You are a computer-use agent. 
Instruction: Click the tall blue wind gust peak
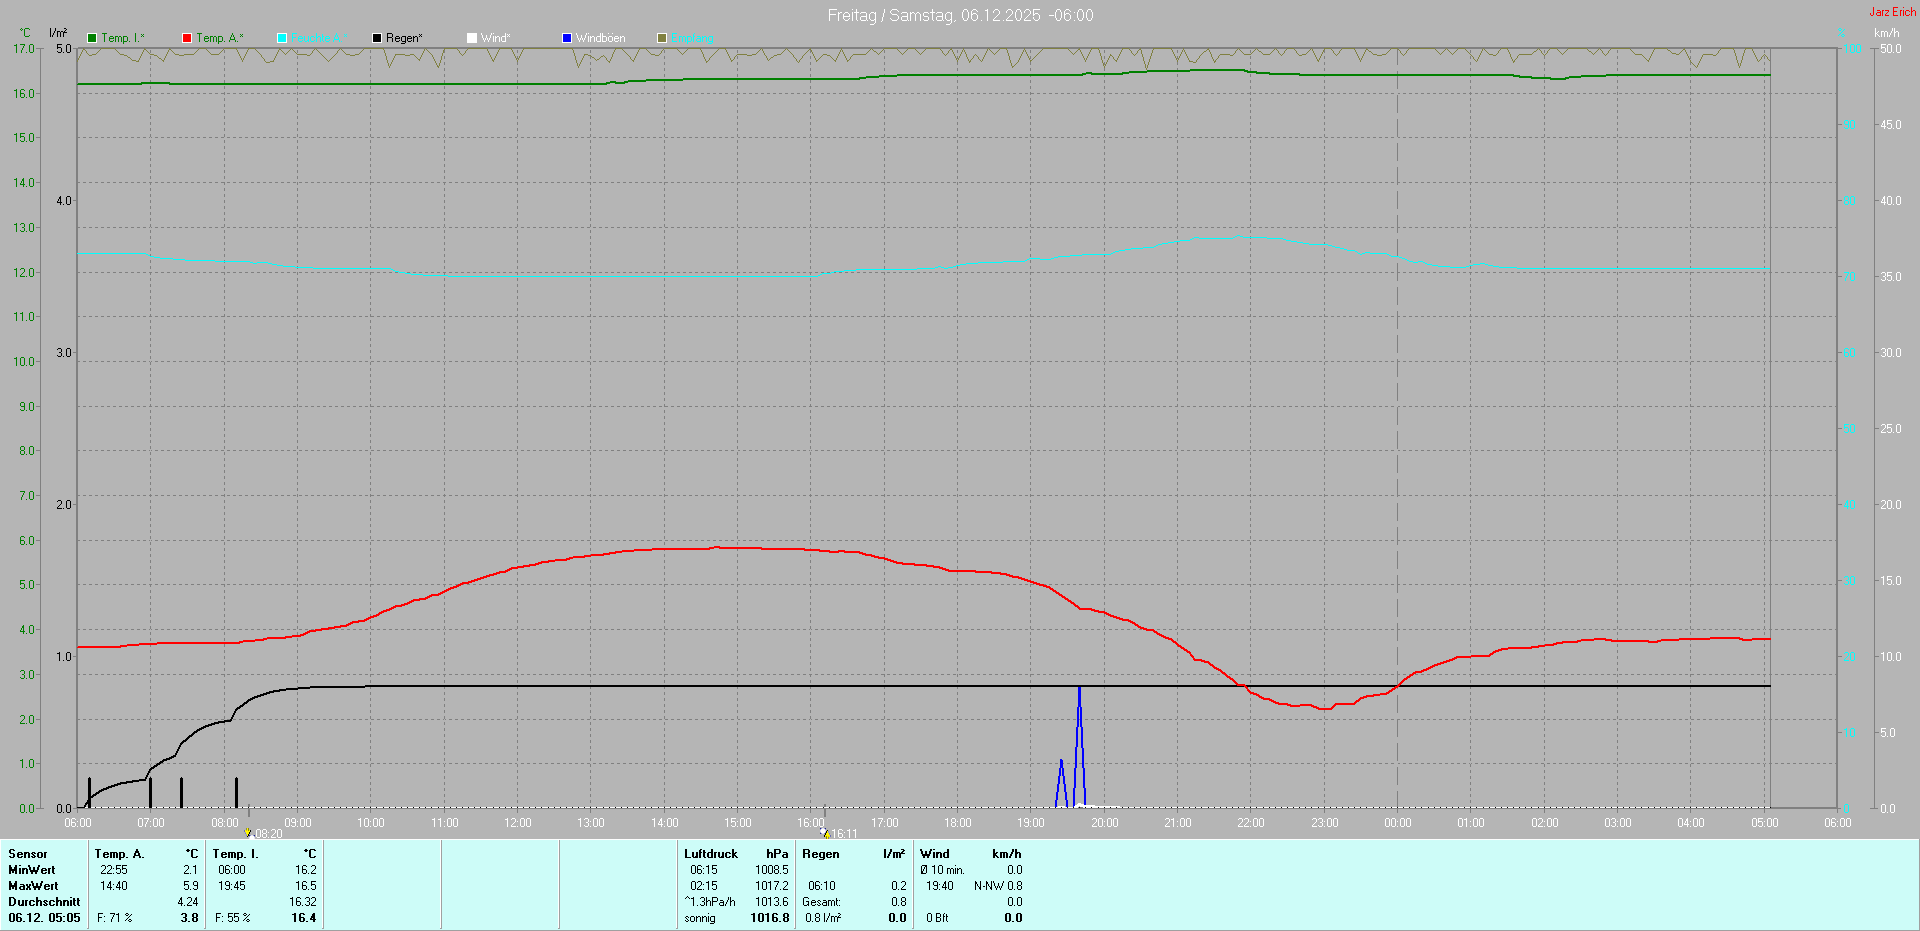pos(1079,700)
